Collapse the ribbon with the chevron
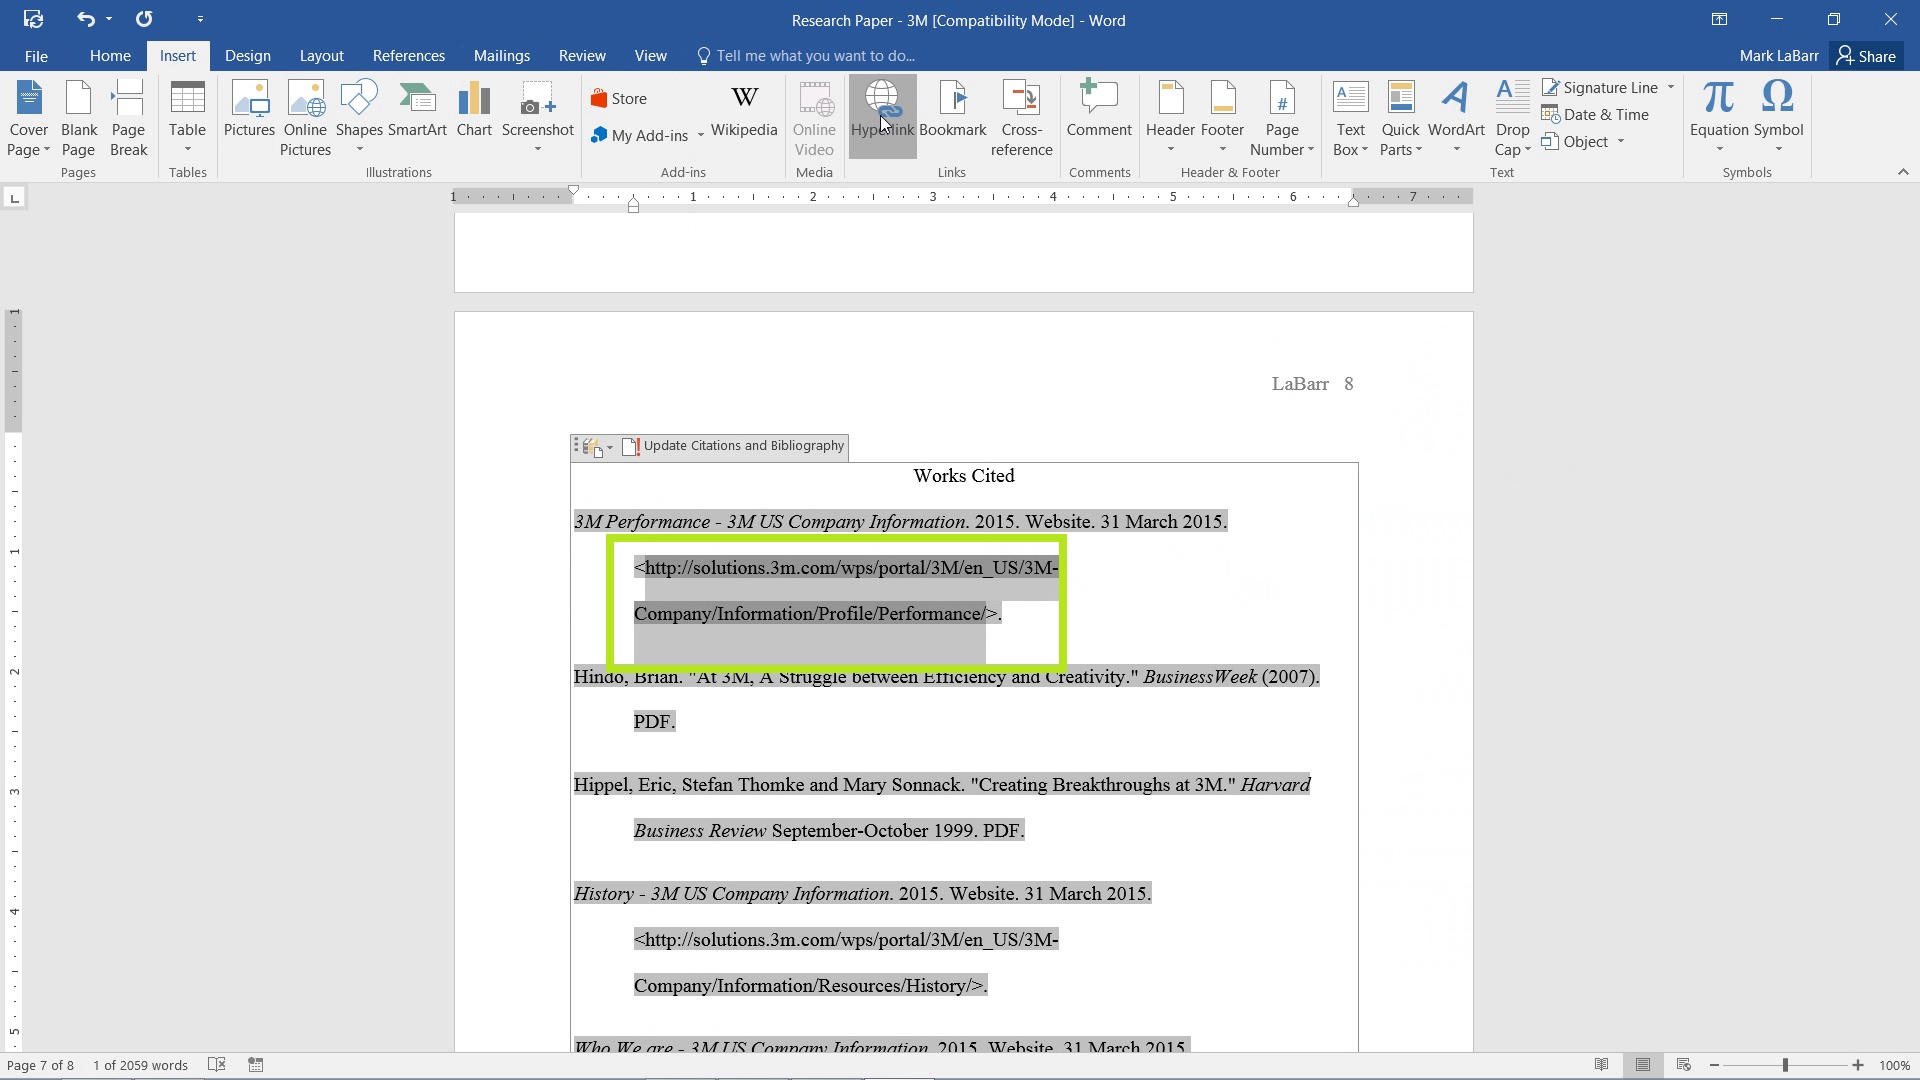The height and width of the screenshot is (1080, 1920). tap(1903, 172)
